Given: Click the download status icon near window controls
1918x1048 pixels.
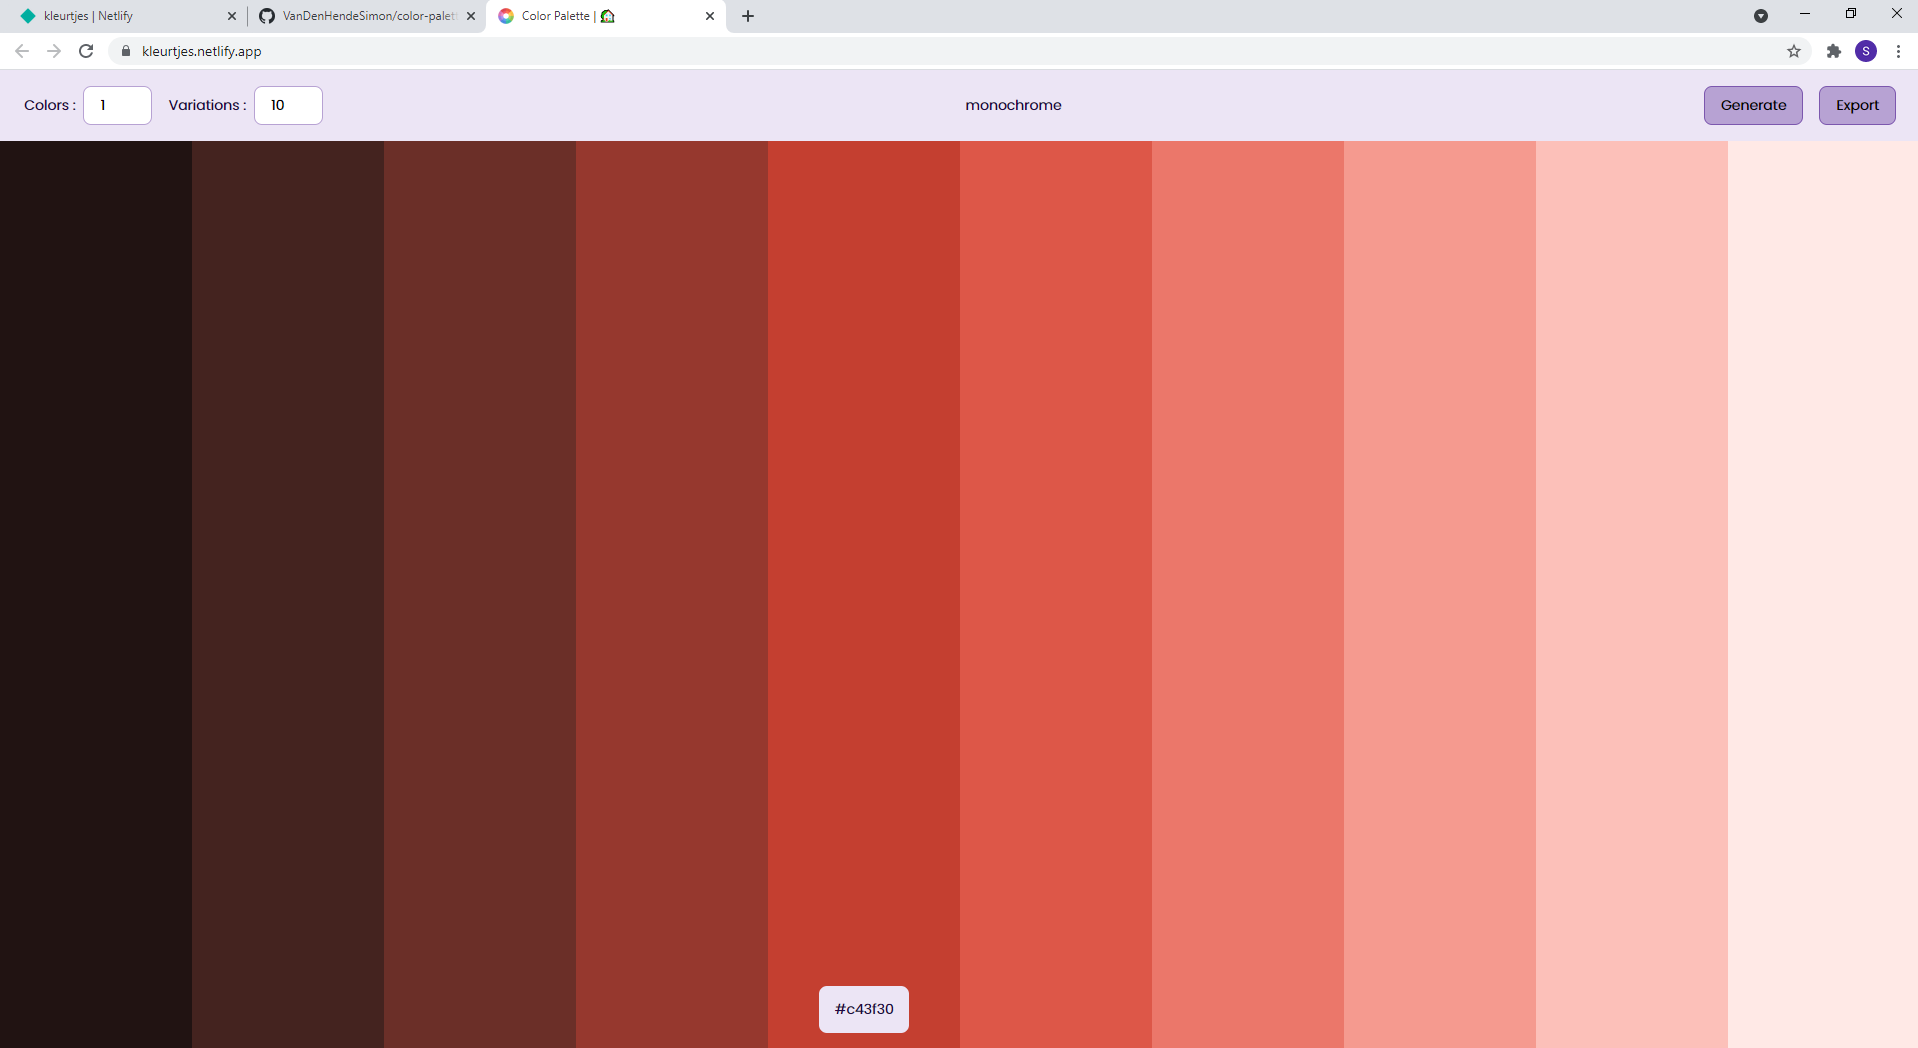Looking at the screenshot, I should click(x=1761, y=16).
